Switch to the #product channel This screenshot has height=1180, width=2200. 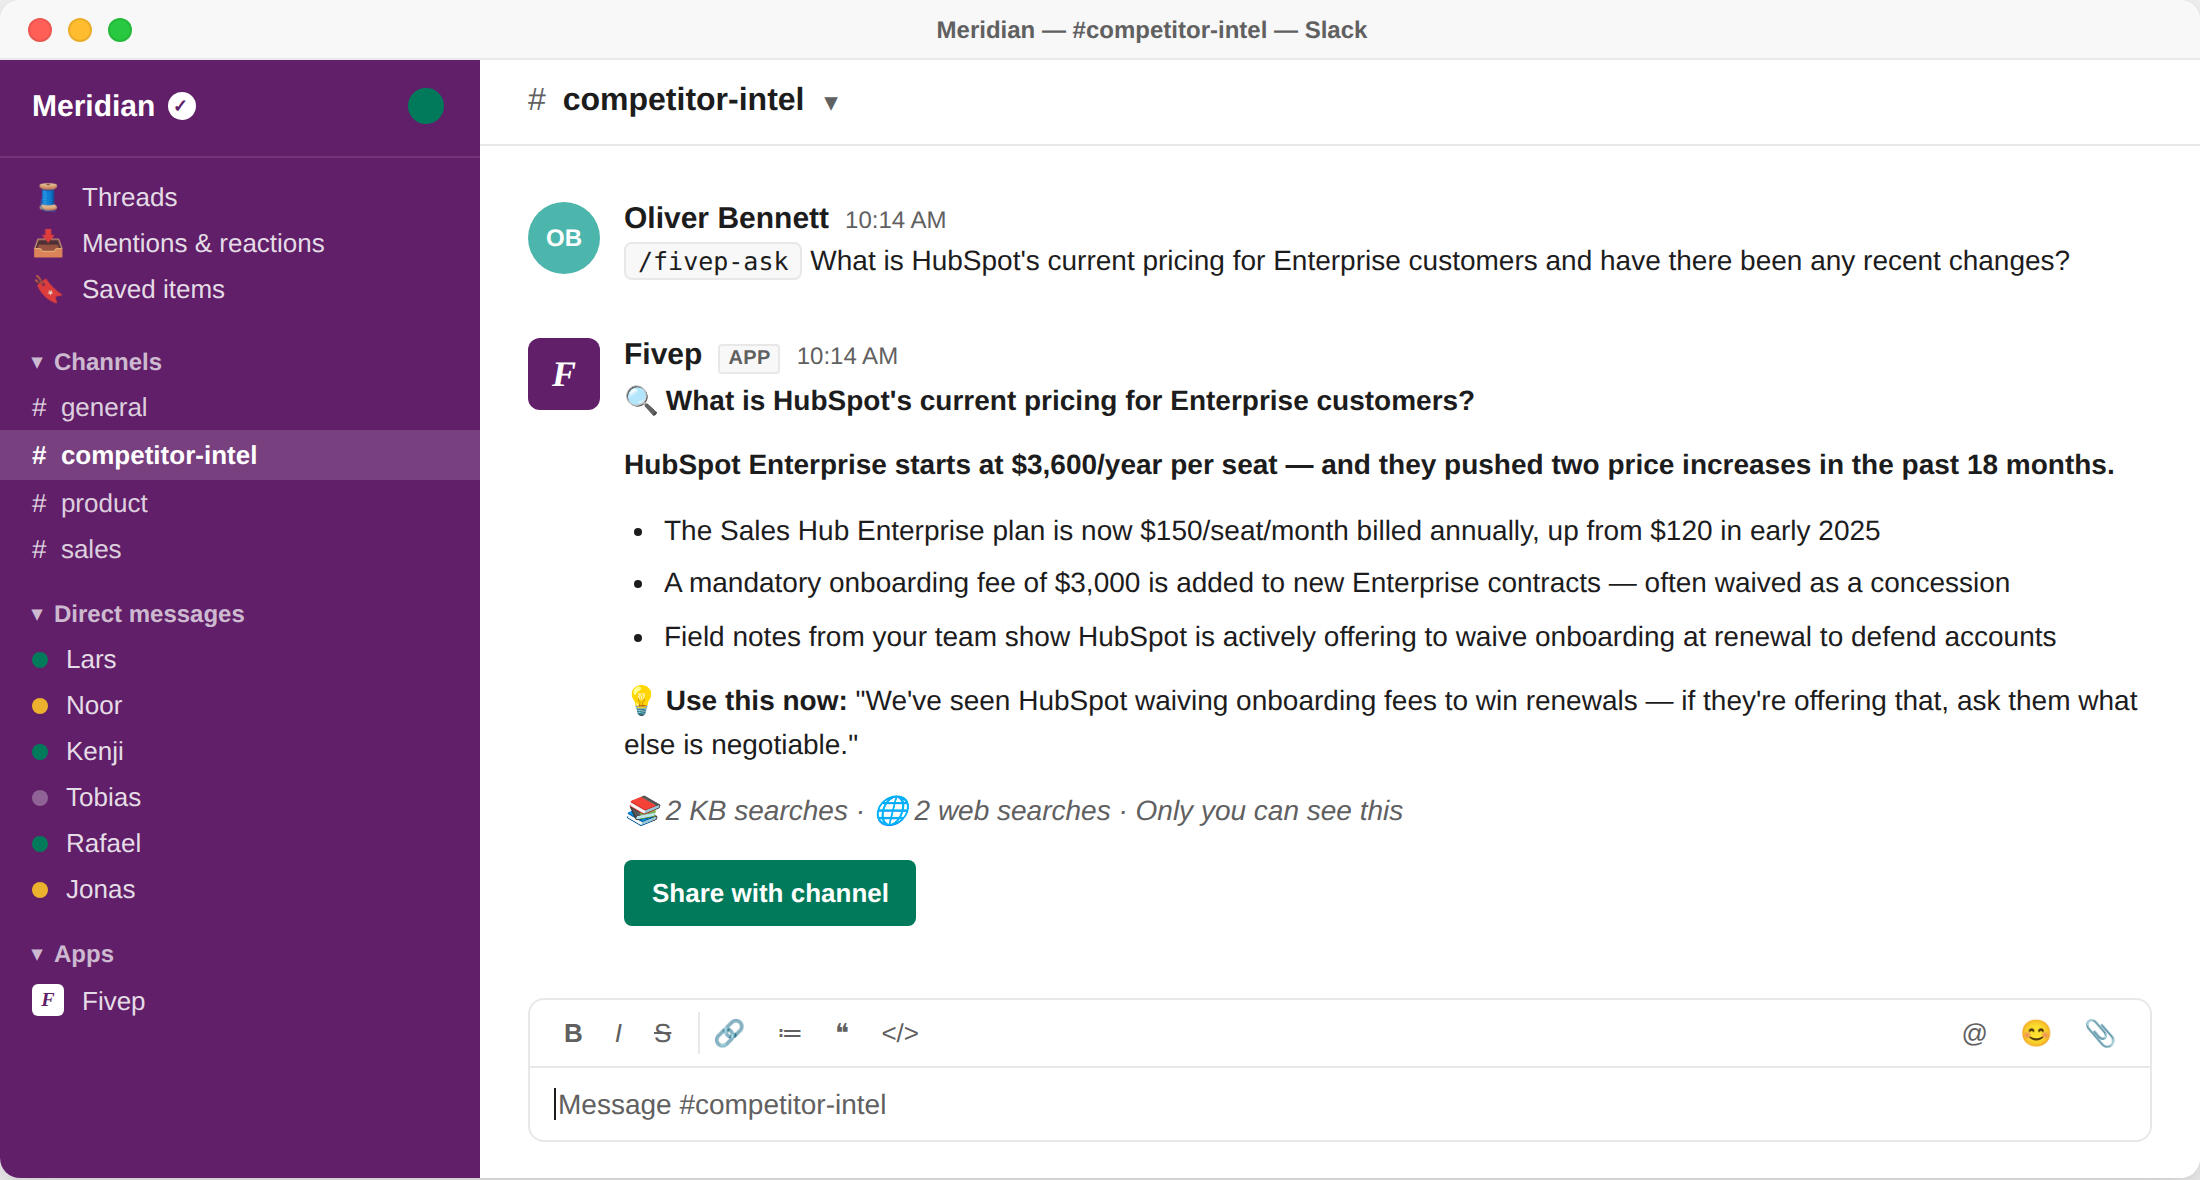click(104, 503)
